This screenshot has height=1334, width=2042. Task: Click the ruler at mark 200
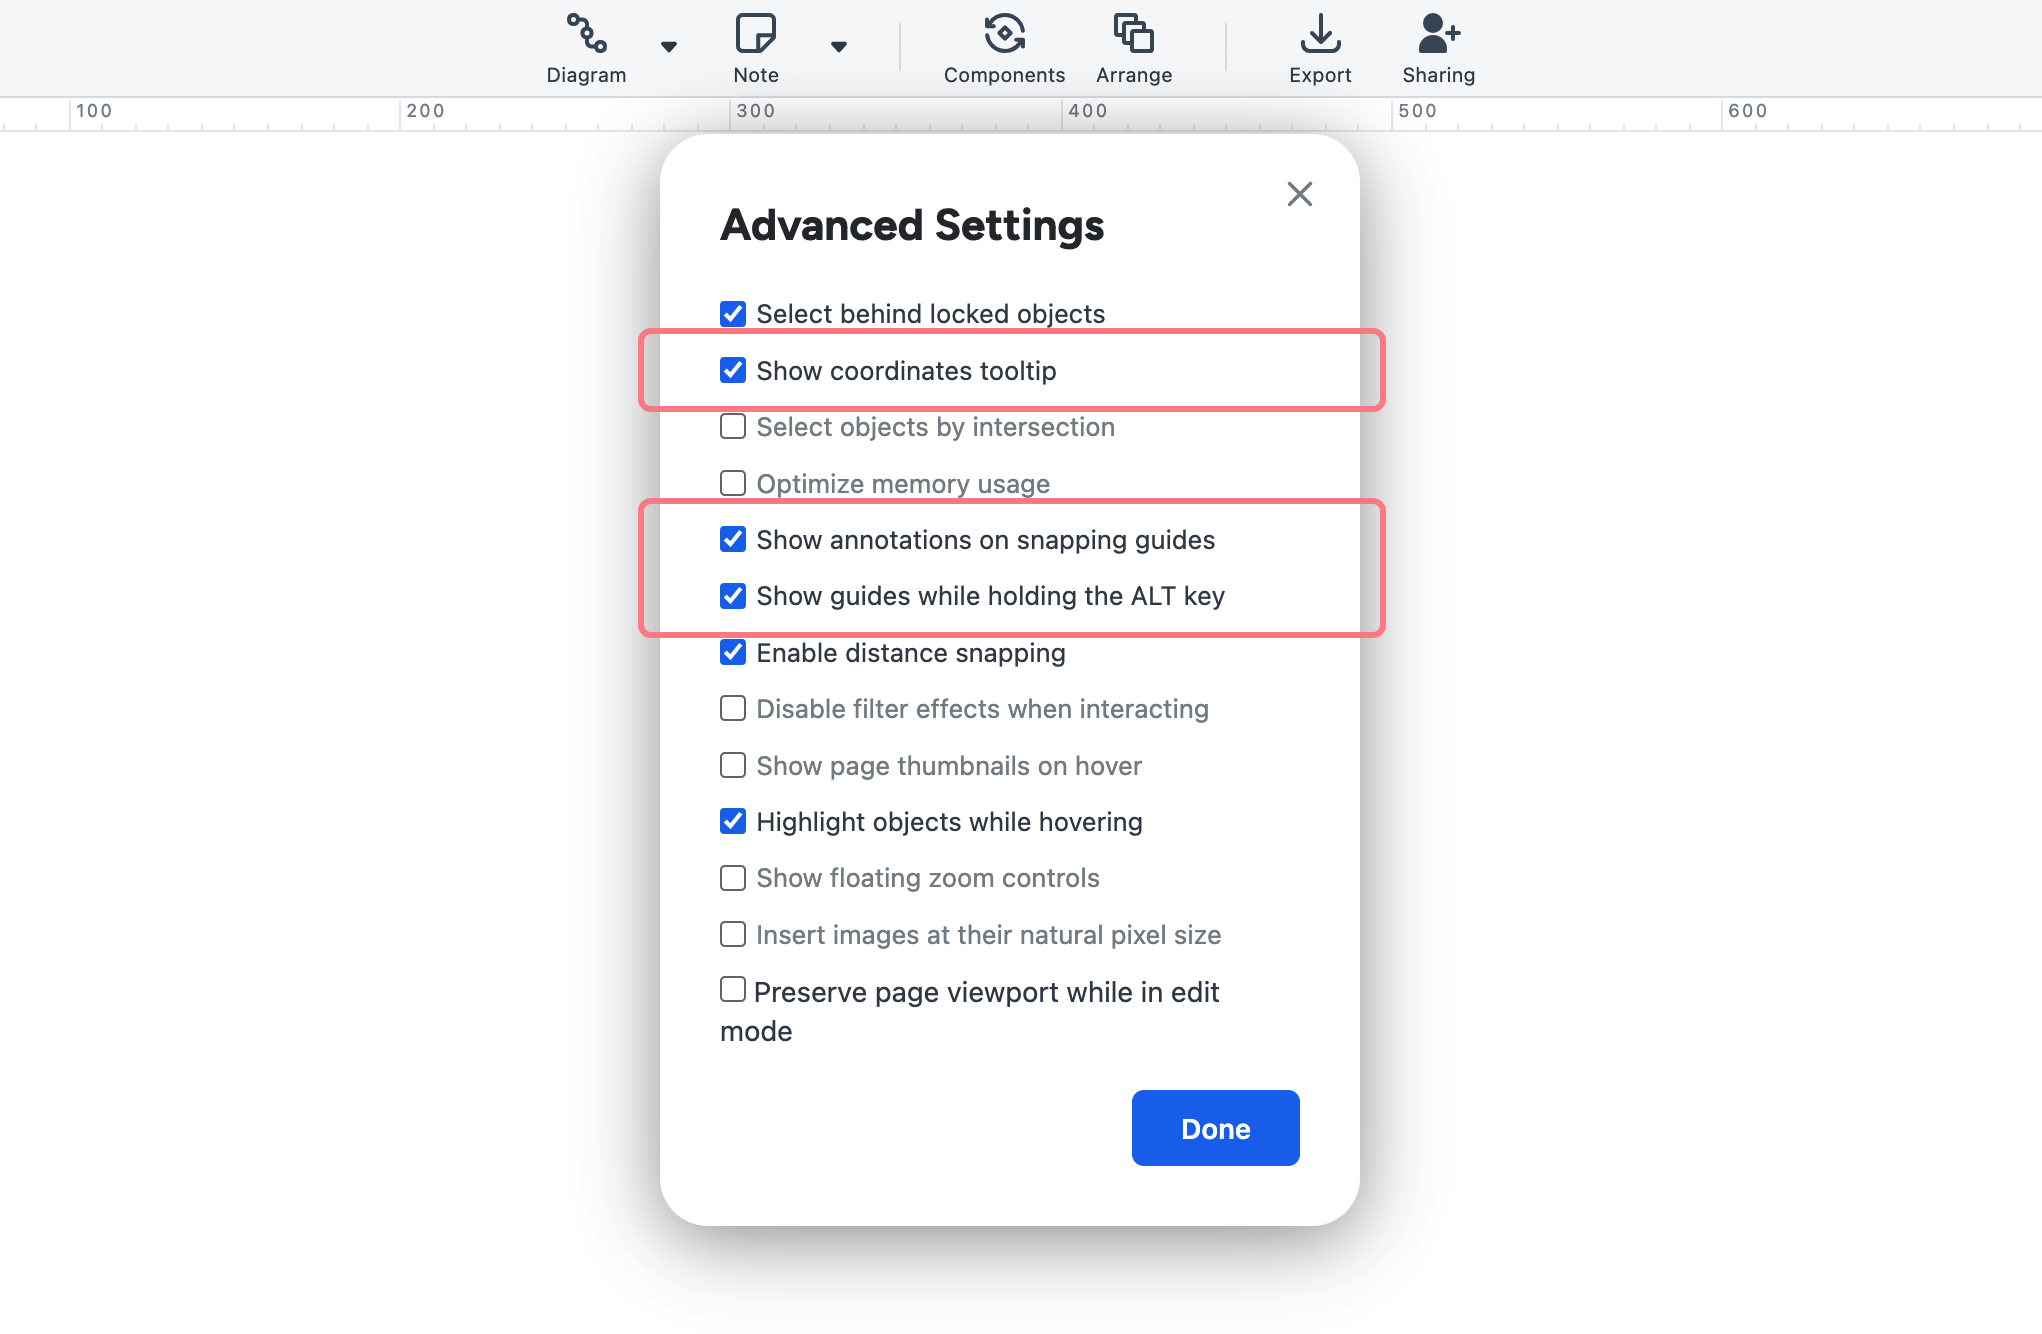click(x=425, y=111)
